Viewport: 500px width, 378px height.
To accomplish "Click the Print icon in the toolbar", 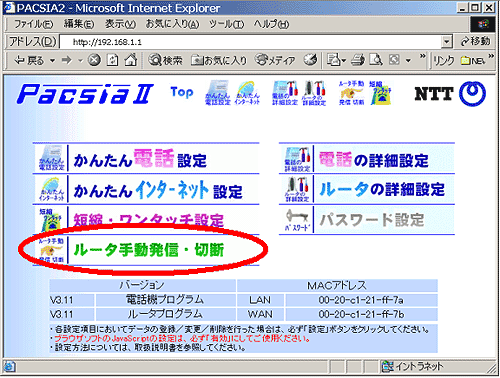I will pyautogui.click(x=359, y=60).
